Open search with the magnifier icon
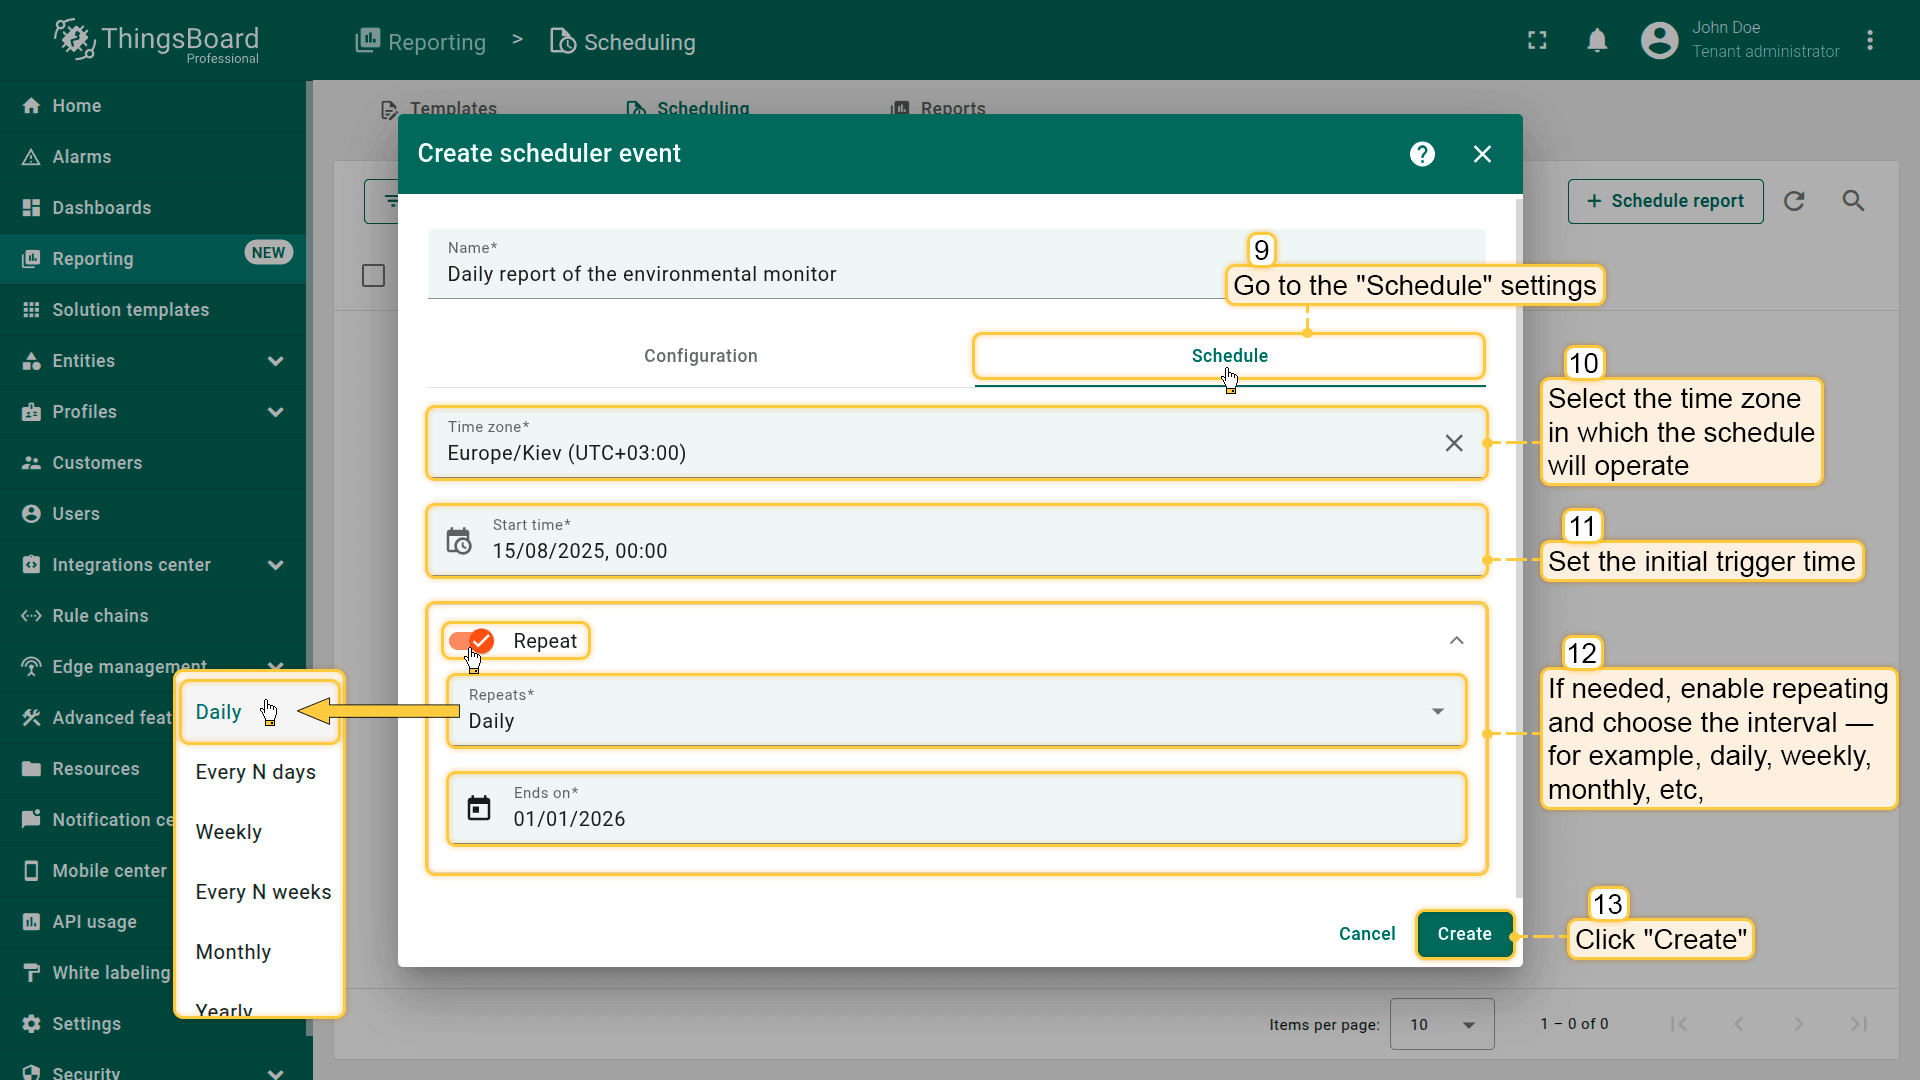The height and width of the screenshot is (1080, 1920). pyautogui.click(x=1853, y=201)
